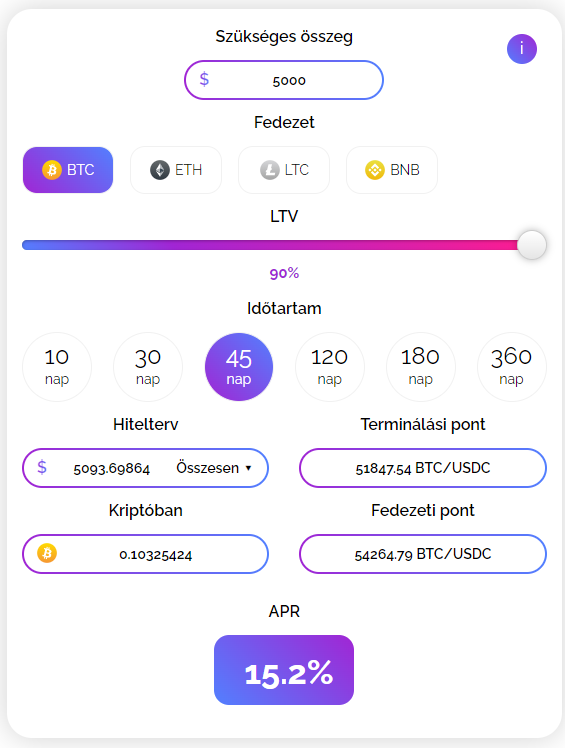Click the dollar sign in the amount field
This screenshot has width=565, height=748.
pyautogui.click(x=204, y=79)
